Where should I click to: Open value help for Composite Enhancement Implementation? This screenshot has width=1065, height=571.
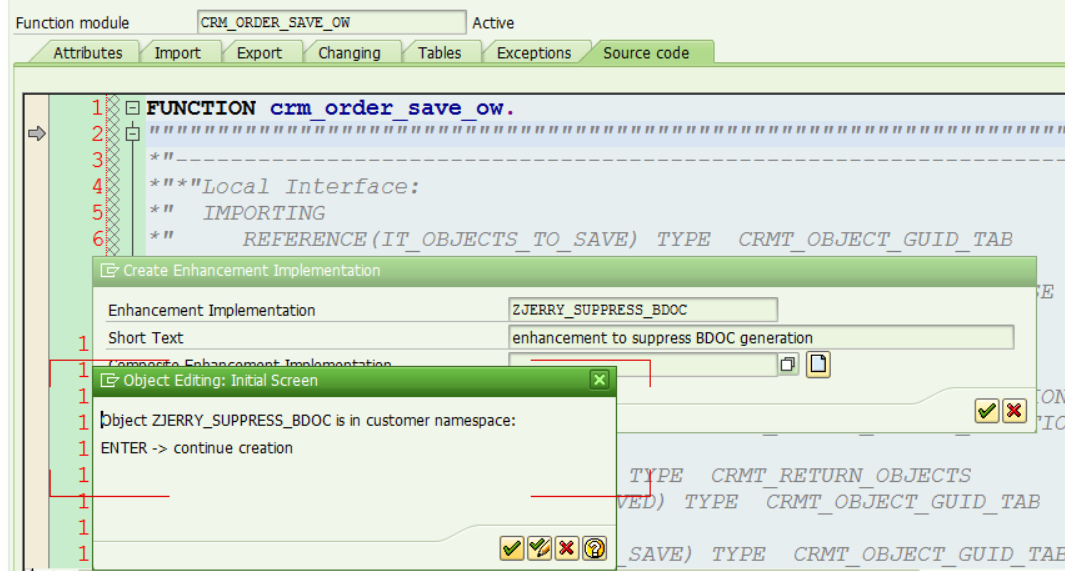(788, 365)
